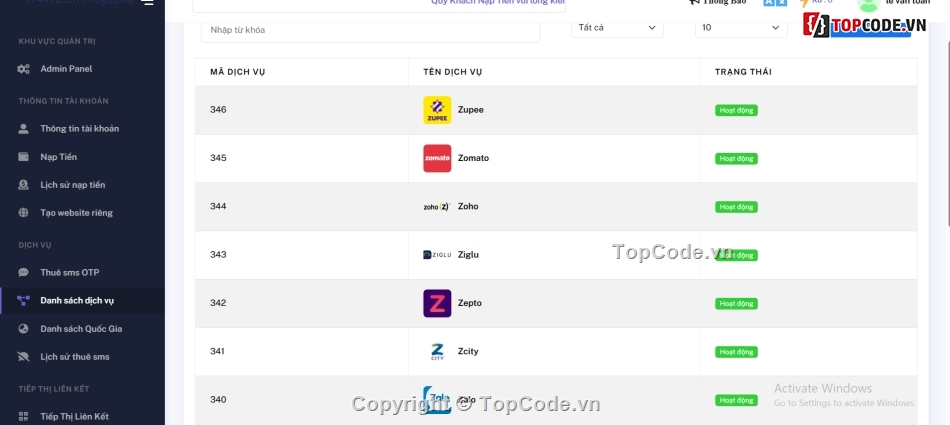Click the Ziglu logo
Screen dimensions: 950x425
pos(437,255)
